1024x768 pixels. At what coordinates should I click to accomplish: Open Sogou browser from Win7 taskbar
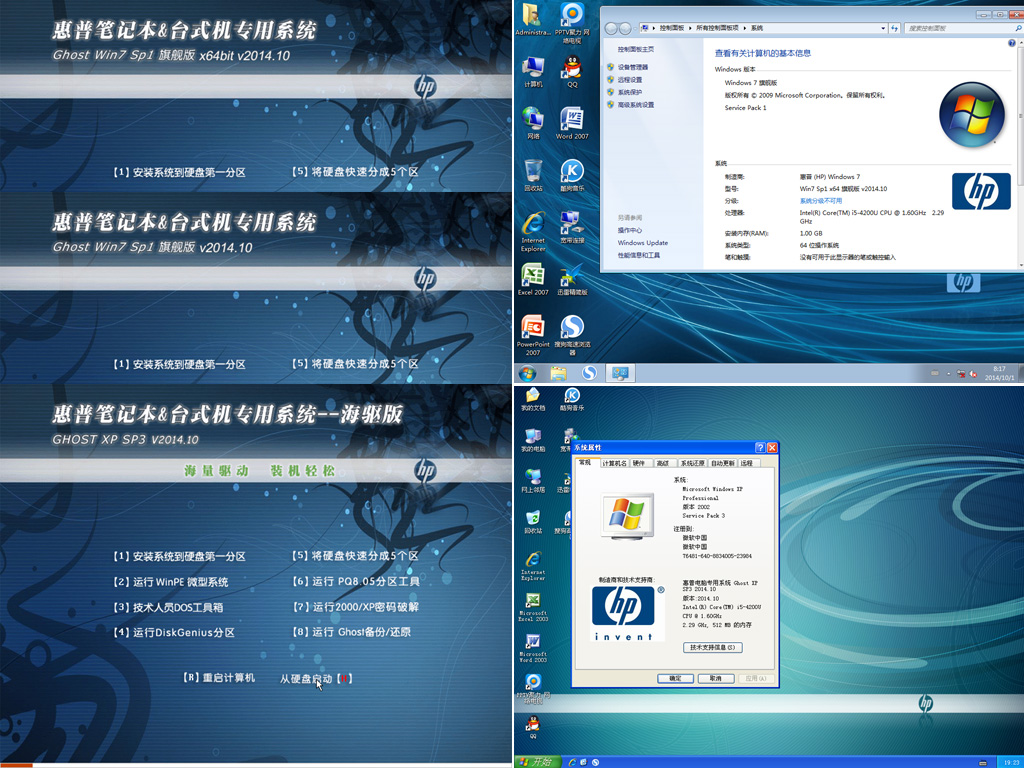[589, 373]
